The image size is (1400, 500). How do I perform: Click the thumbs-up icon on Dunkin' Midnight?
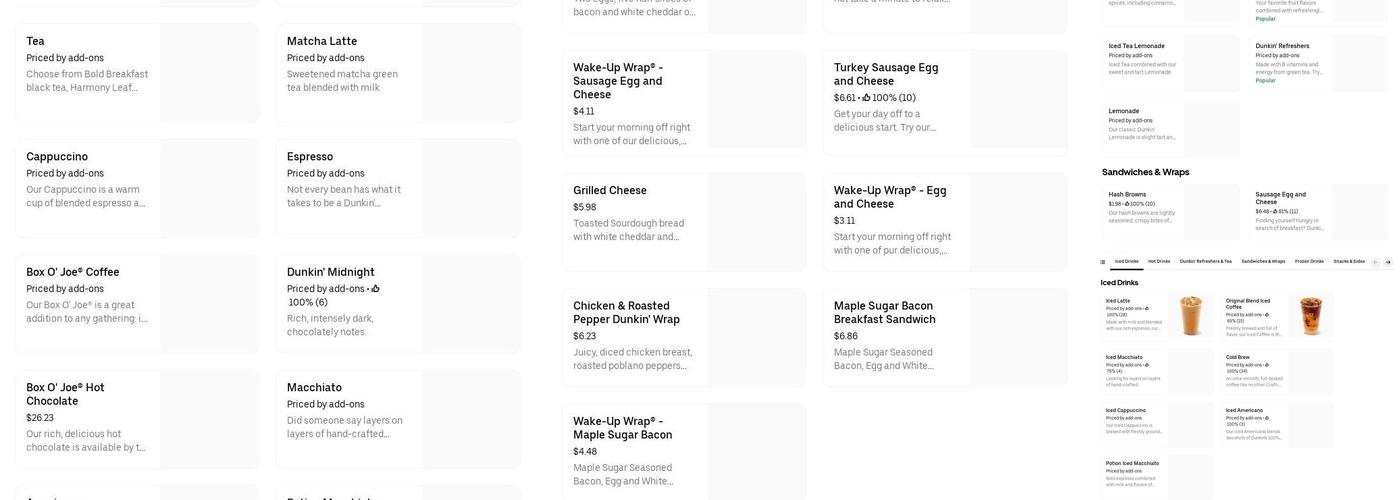coord(375,289)
